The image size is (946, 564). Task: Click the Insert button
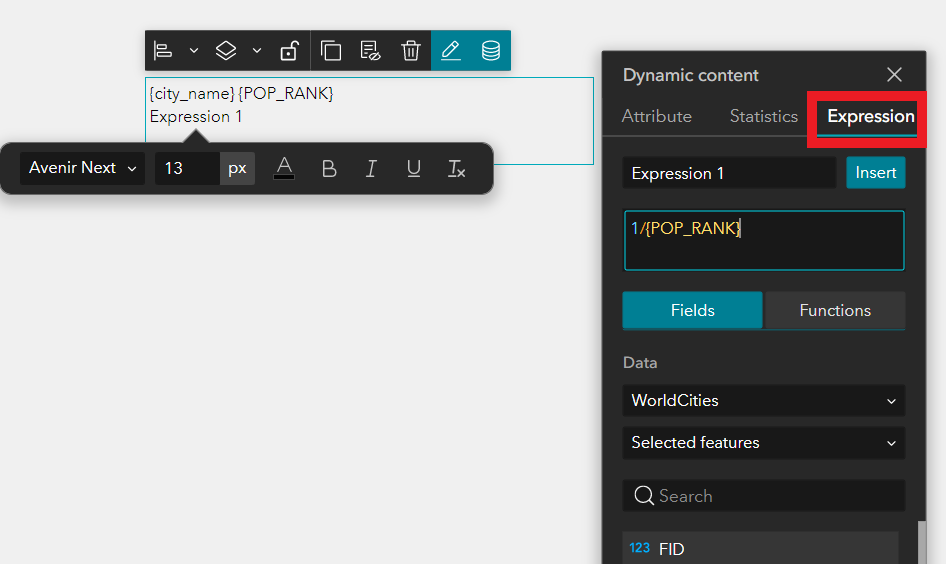pos(875,173)
